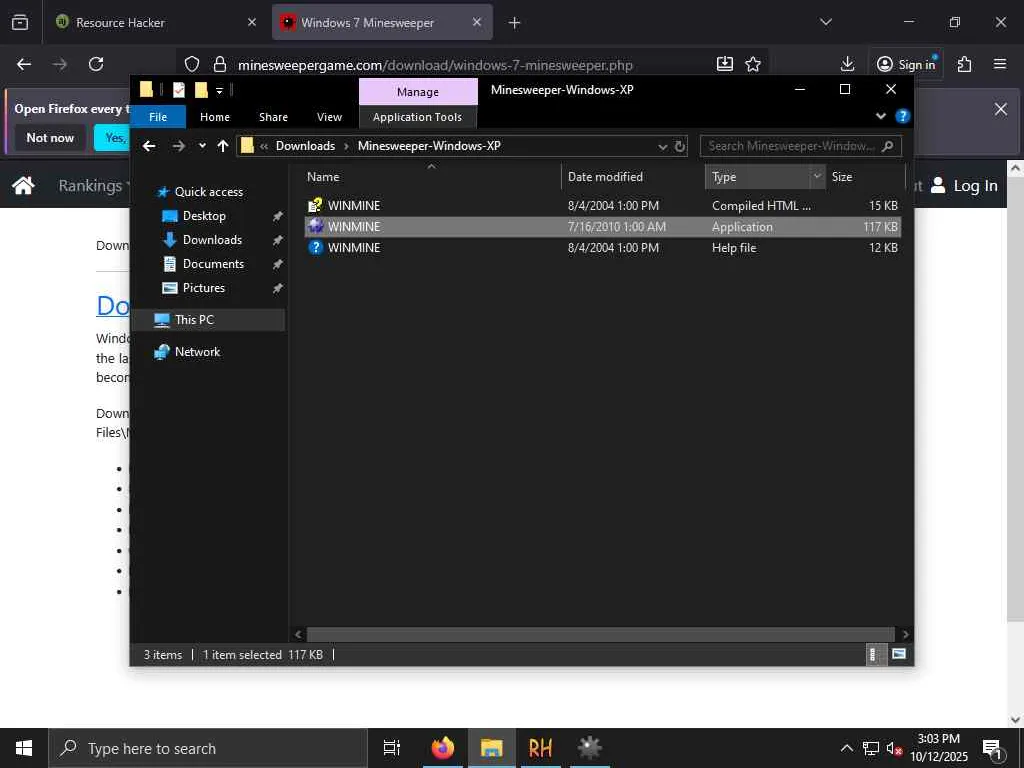The height and width of the screenshot is (768, 1024).
Task: Click Downloads in the address breadcrumb
Action: [x=305, y=146]
